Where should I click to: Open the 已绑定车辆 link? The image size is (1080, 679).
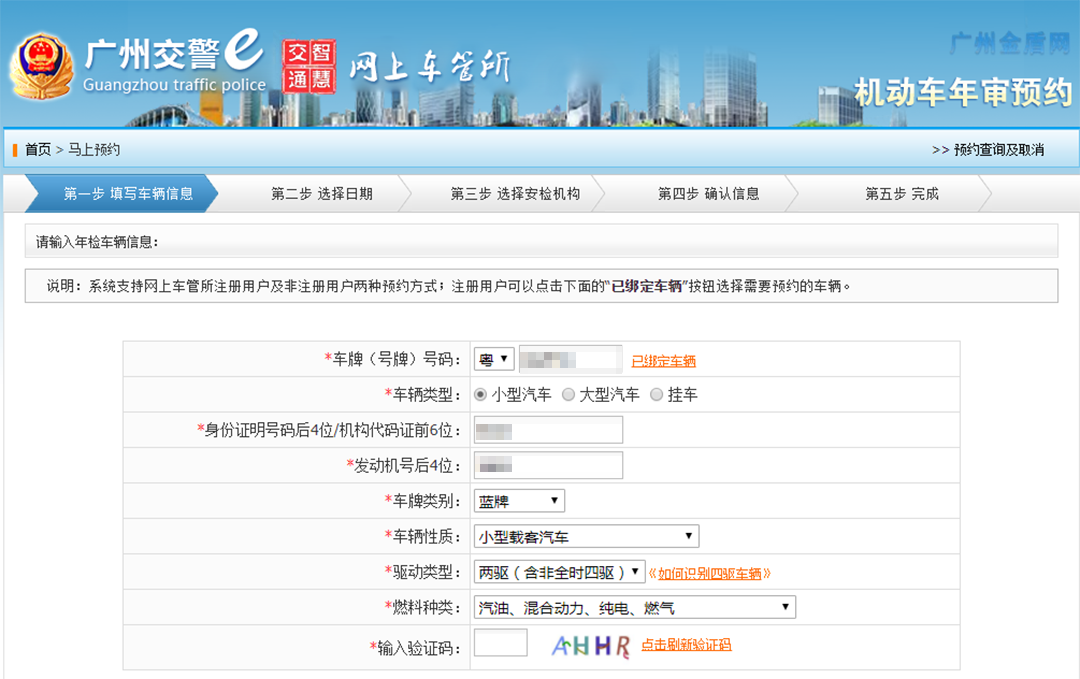663,361
